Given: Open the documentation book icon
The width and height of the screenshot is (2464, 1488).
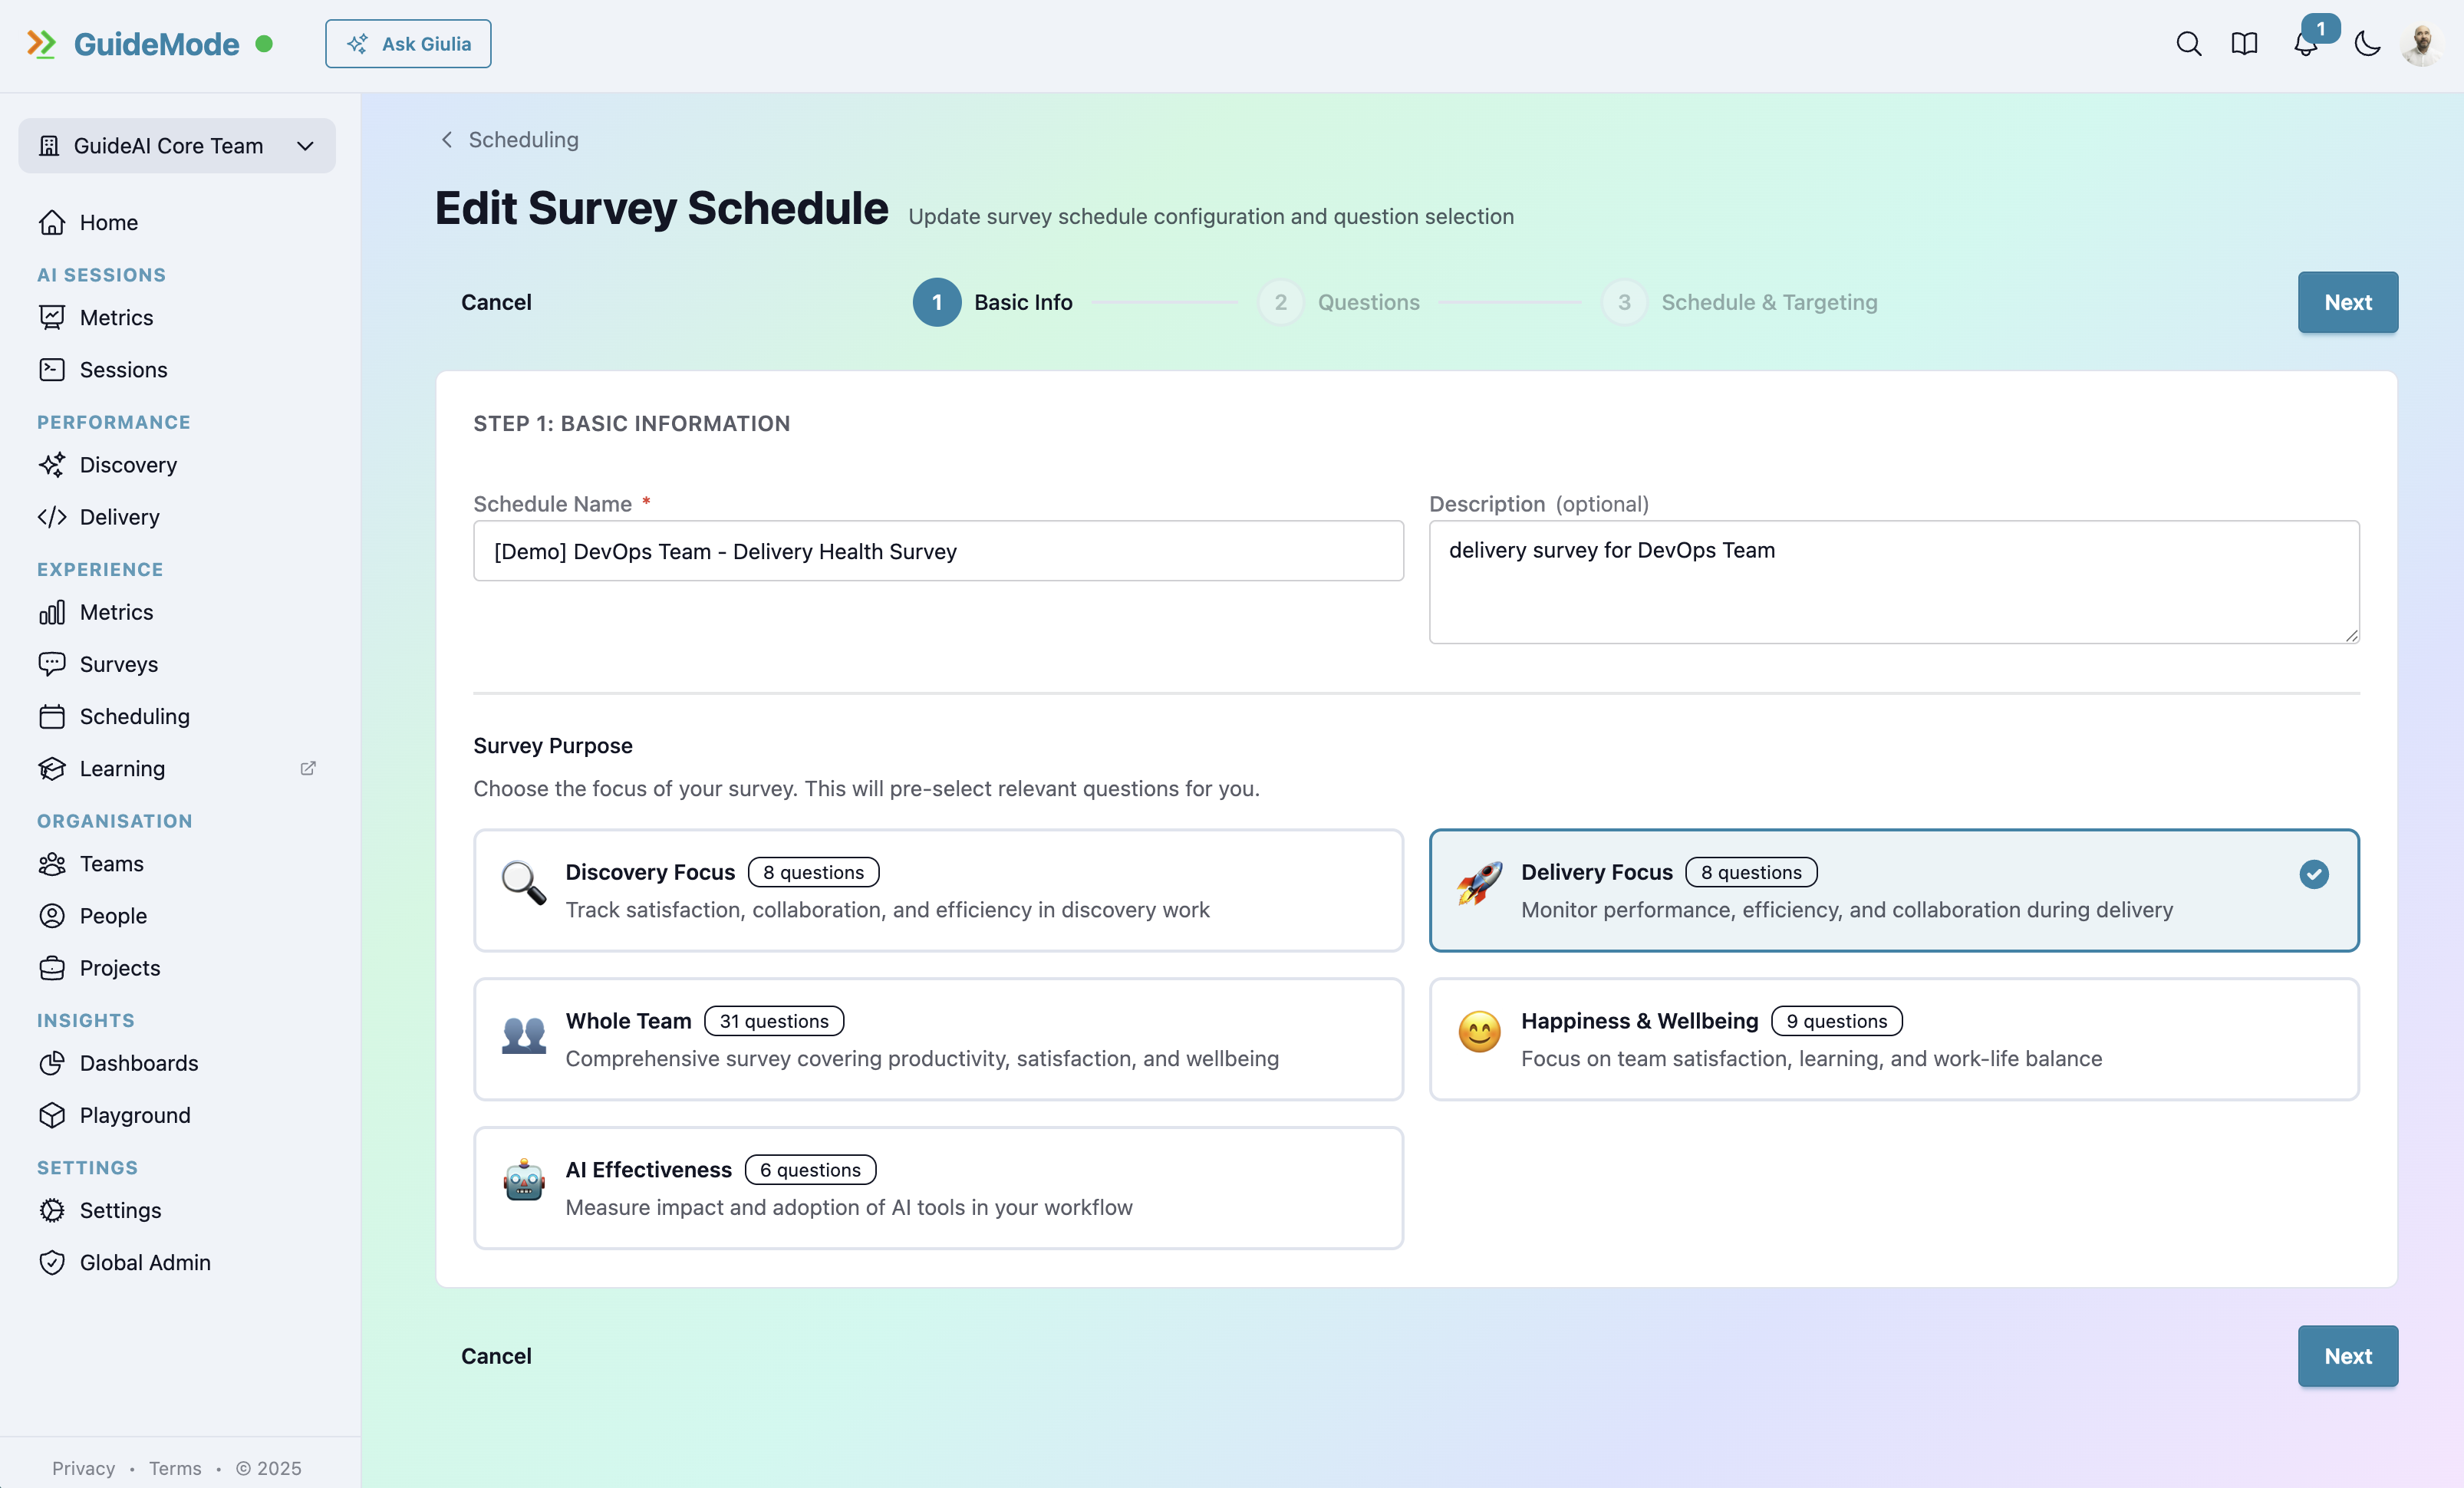Looking at the screenshot, I should [x=2244, y=44].
